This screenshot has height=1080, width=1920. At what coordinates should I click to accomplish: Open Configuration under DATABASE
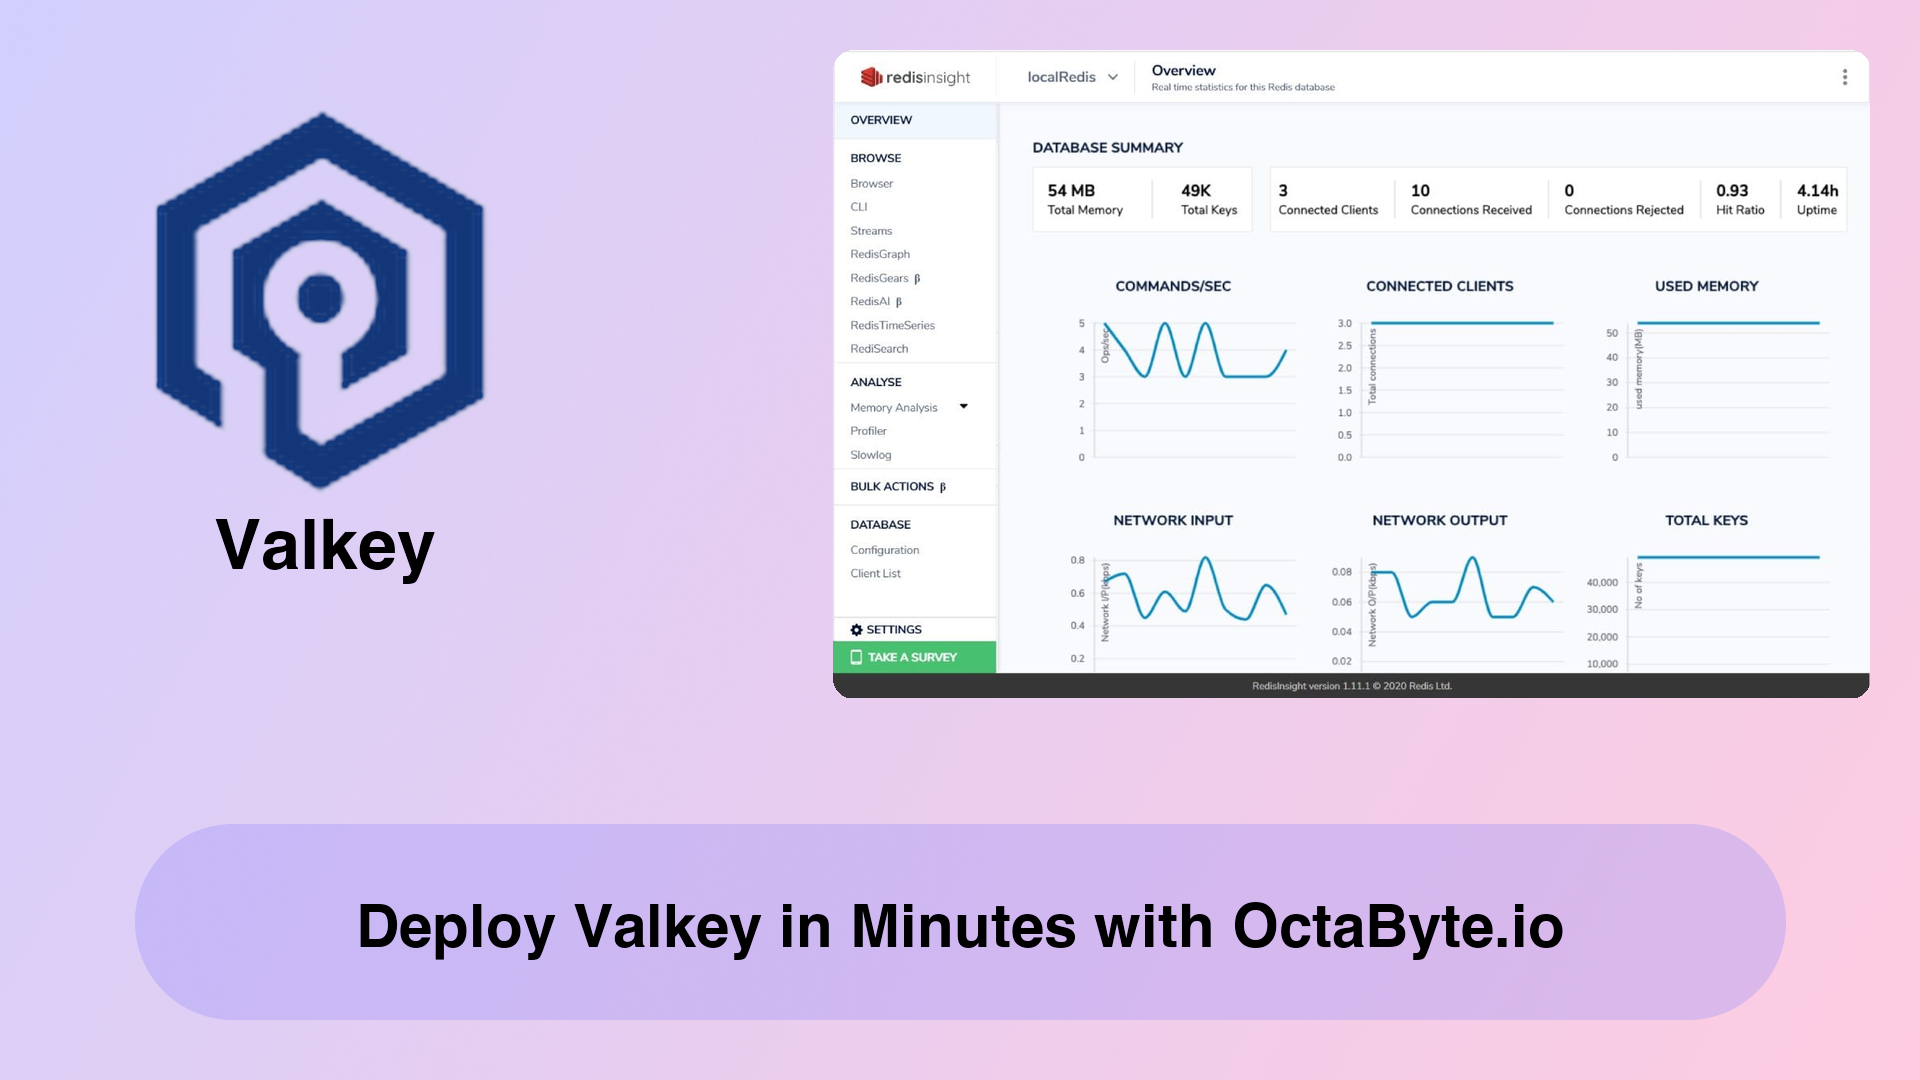pos(886,549)
